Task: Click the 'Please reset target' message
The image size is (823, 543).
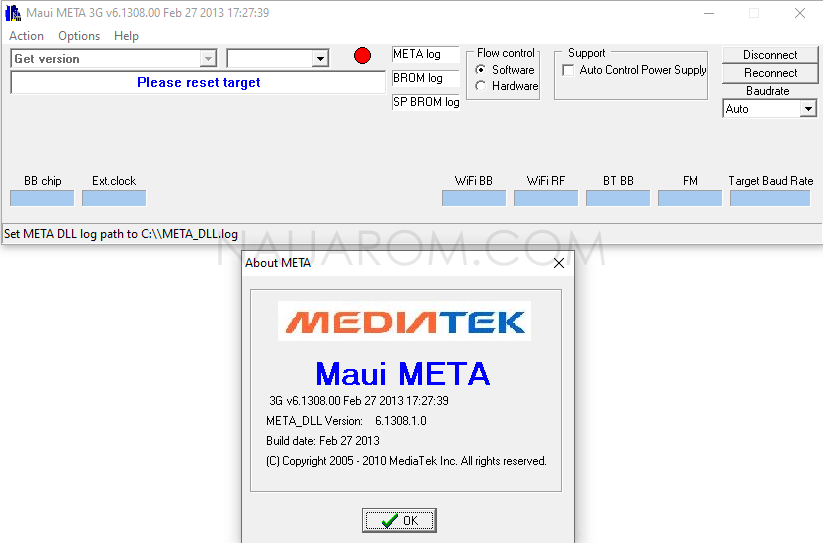Action: pyautogui.click(x=198, y=82)
